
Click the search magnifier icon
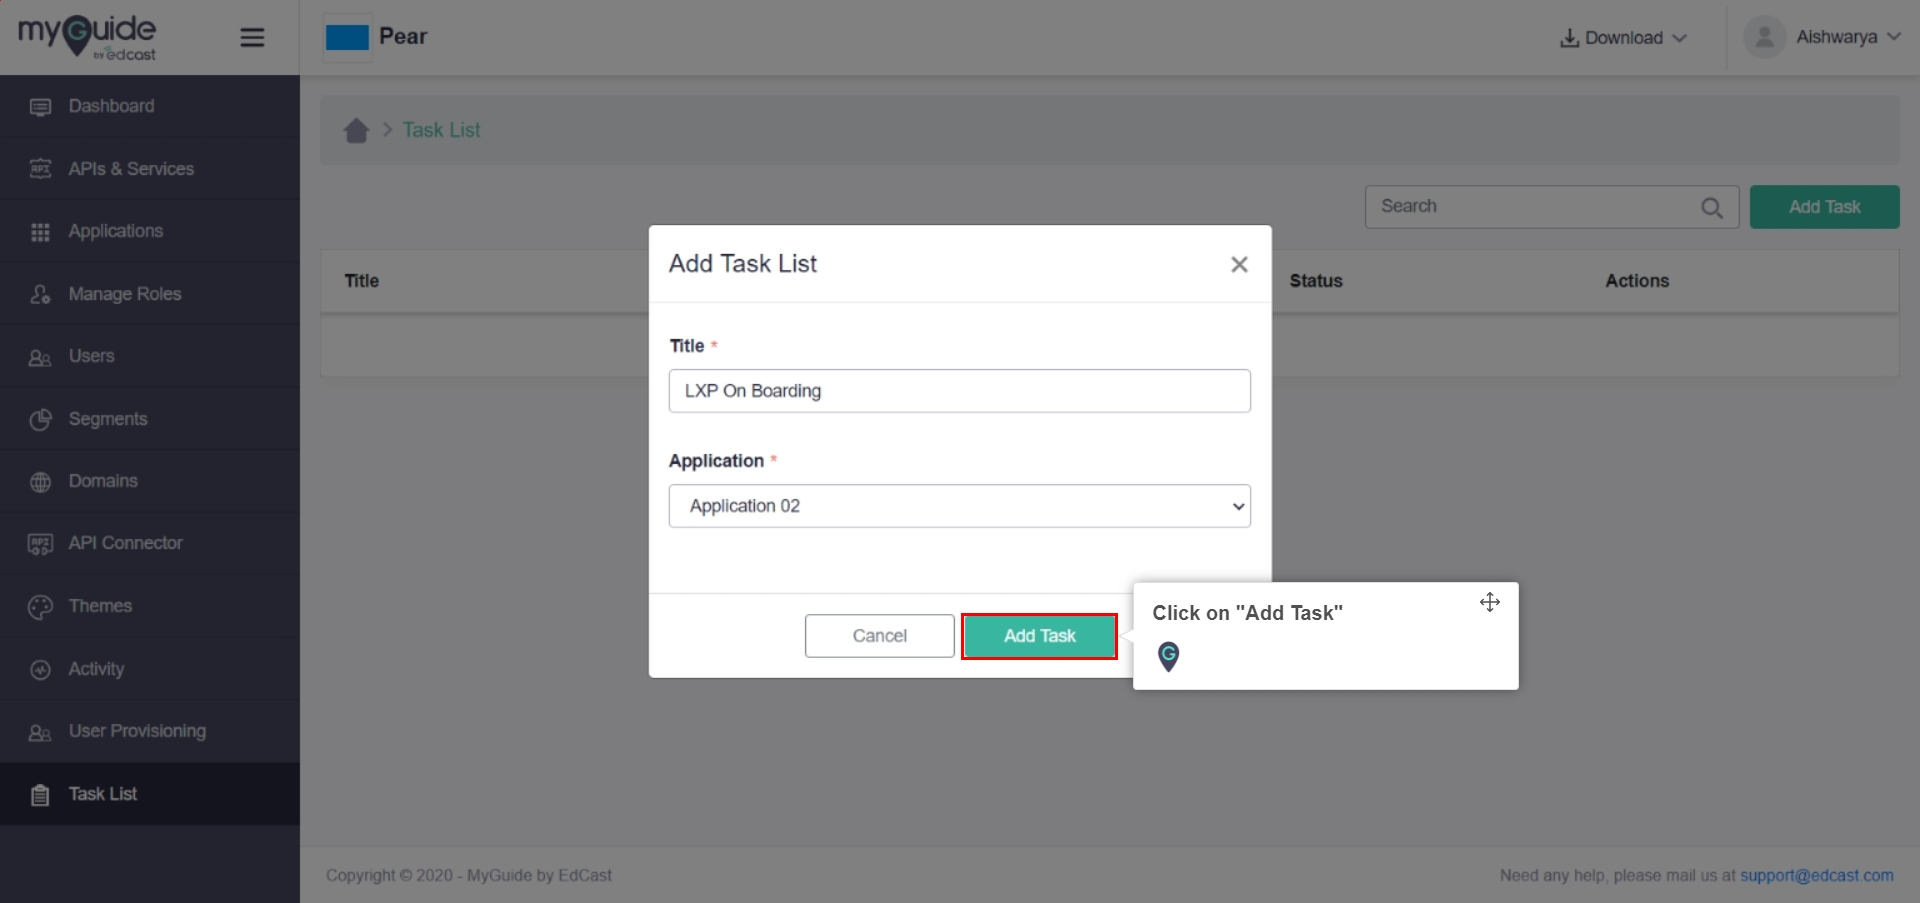tap(1712, 208)
